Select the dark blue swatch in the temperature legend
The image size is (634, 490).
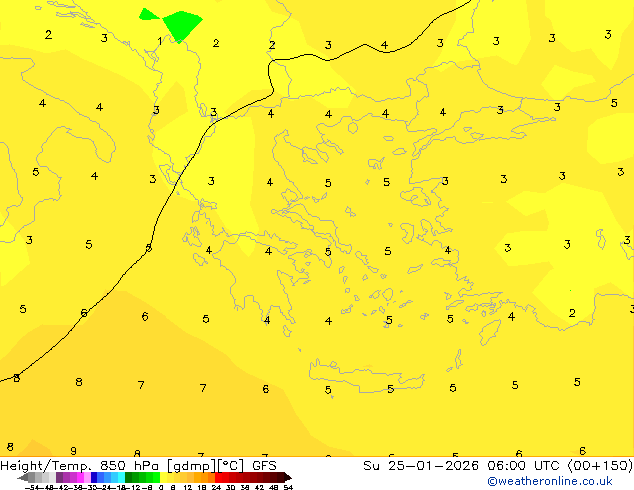(94, 477)
